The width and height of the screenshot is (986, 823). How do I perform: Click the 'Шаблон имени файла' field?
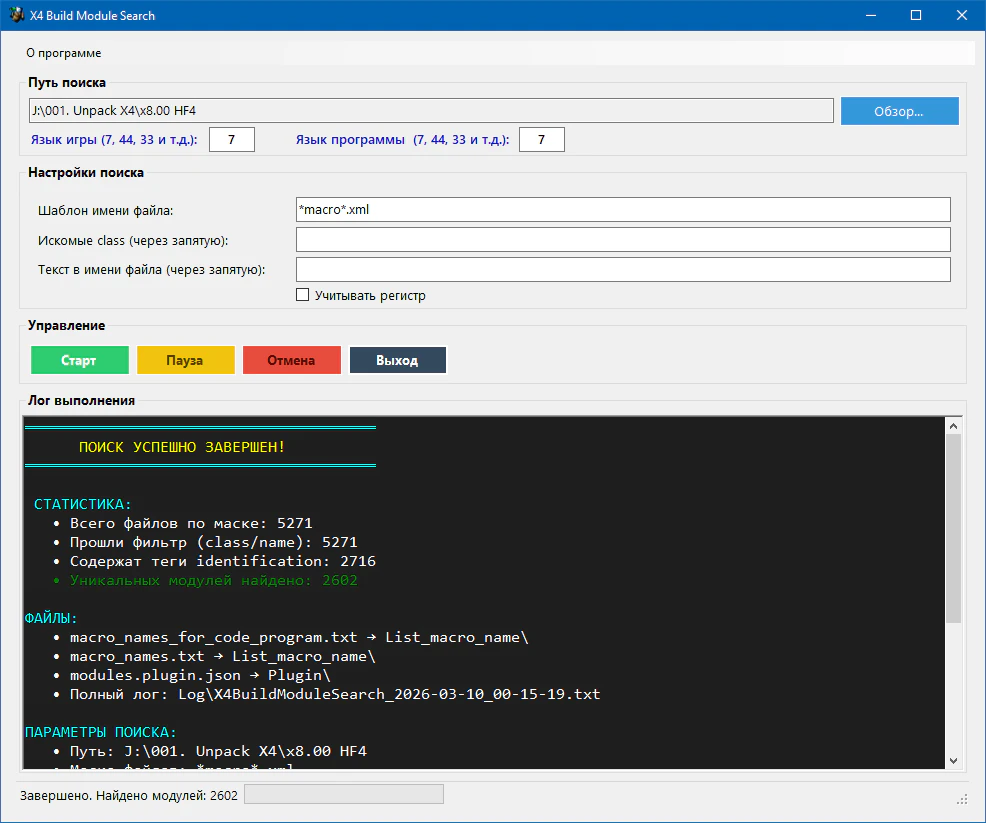tap(622, 210)
